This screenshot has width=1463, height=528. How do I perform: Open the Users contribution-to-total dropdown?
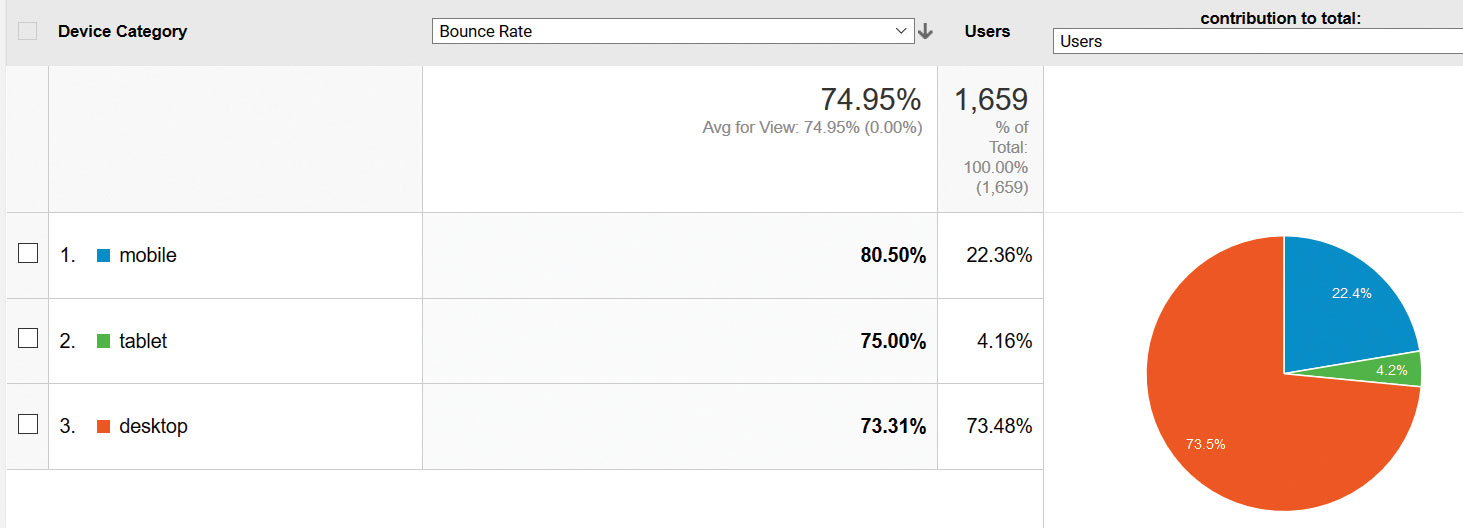pos(1258,41)
